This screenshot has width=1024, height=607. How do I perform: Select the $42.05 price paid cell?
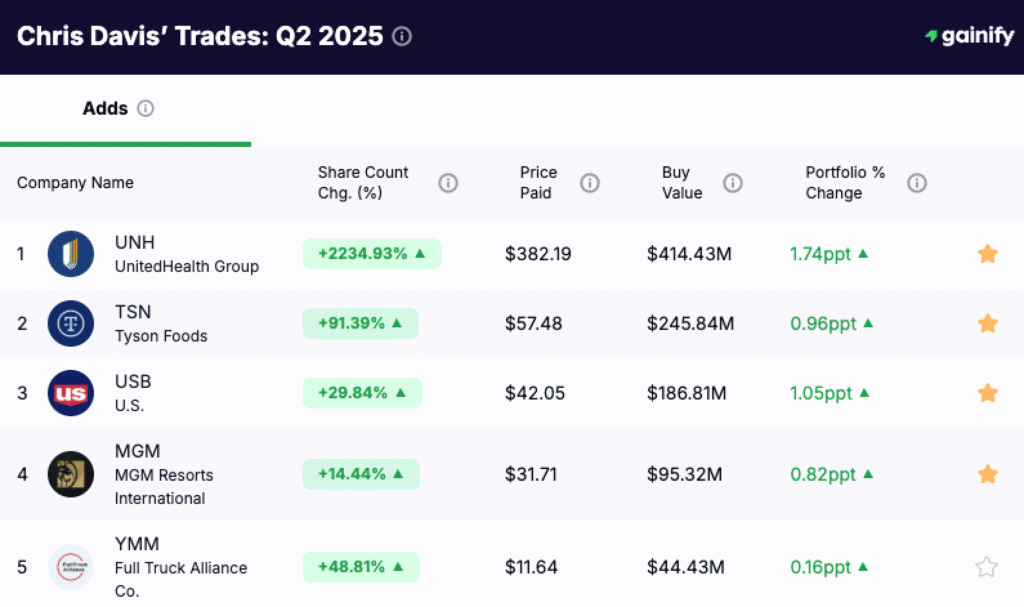coord(535,393)
